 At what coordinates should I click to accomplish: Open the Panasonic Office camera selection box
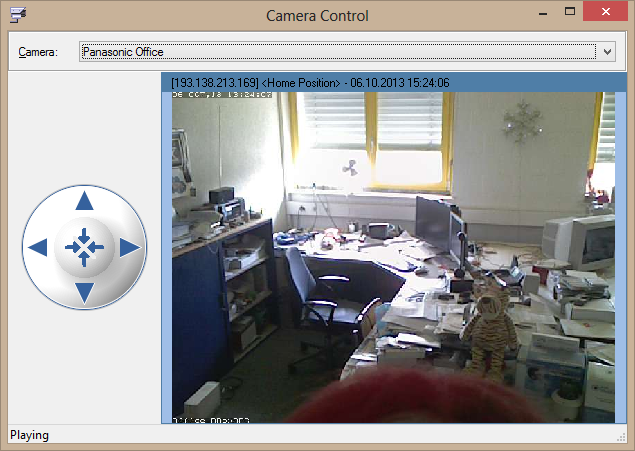pos(340,51)
